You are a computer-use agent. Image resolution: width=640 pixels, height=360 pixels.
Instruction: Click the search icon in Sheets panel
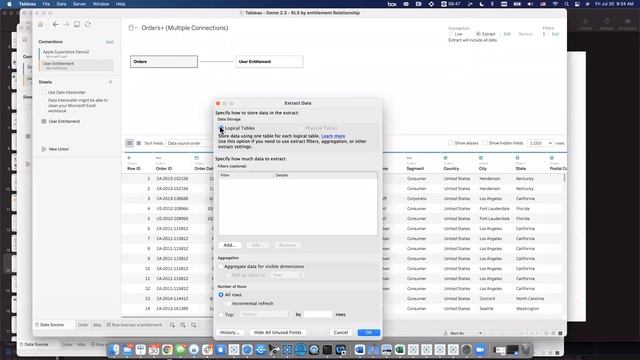[110, 82]
